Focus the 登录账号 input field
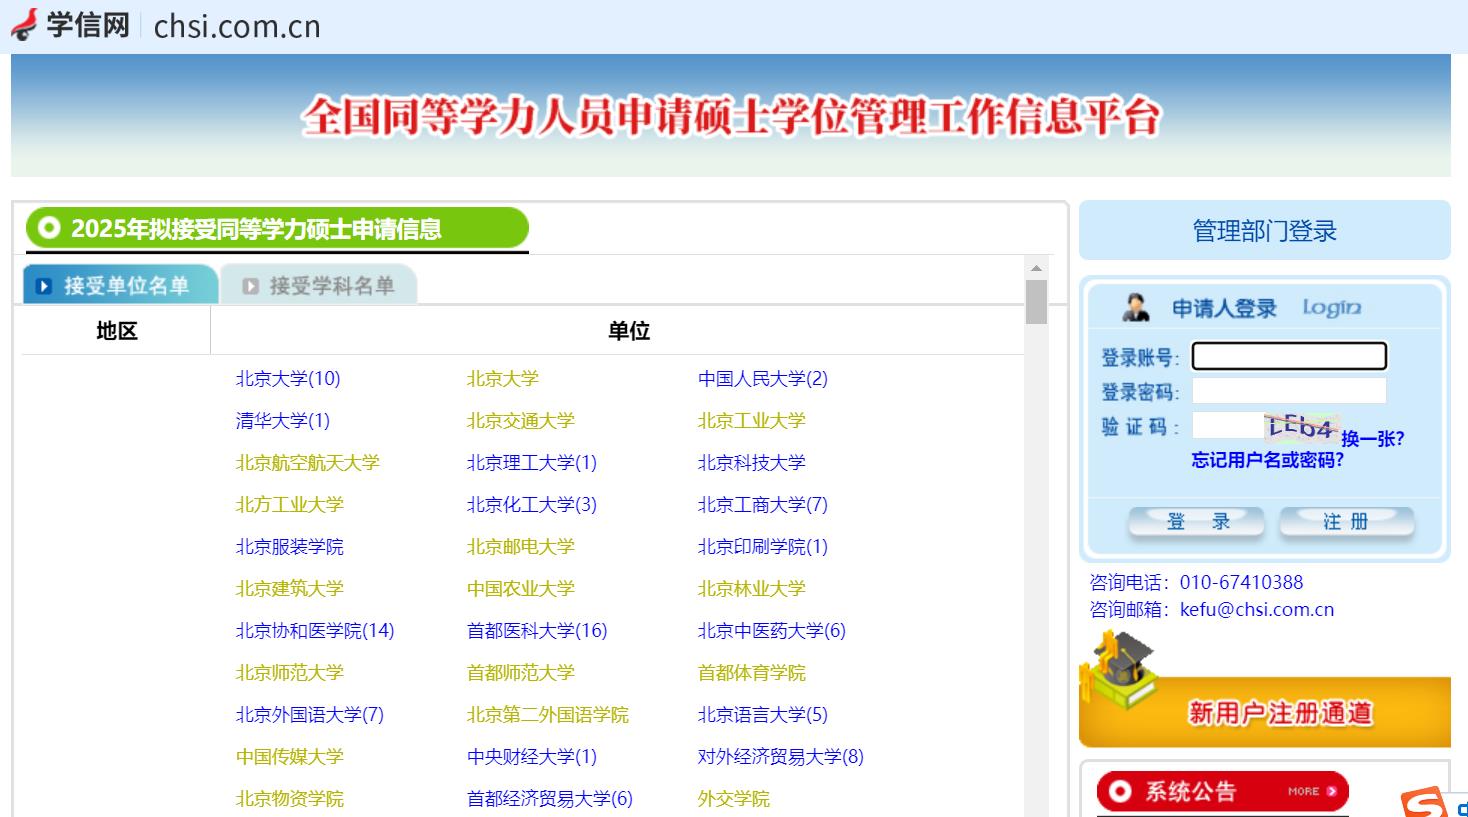Image resolution: width=1468 pixels, height=817 pixels. click(x=1289, y=356)
